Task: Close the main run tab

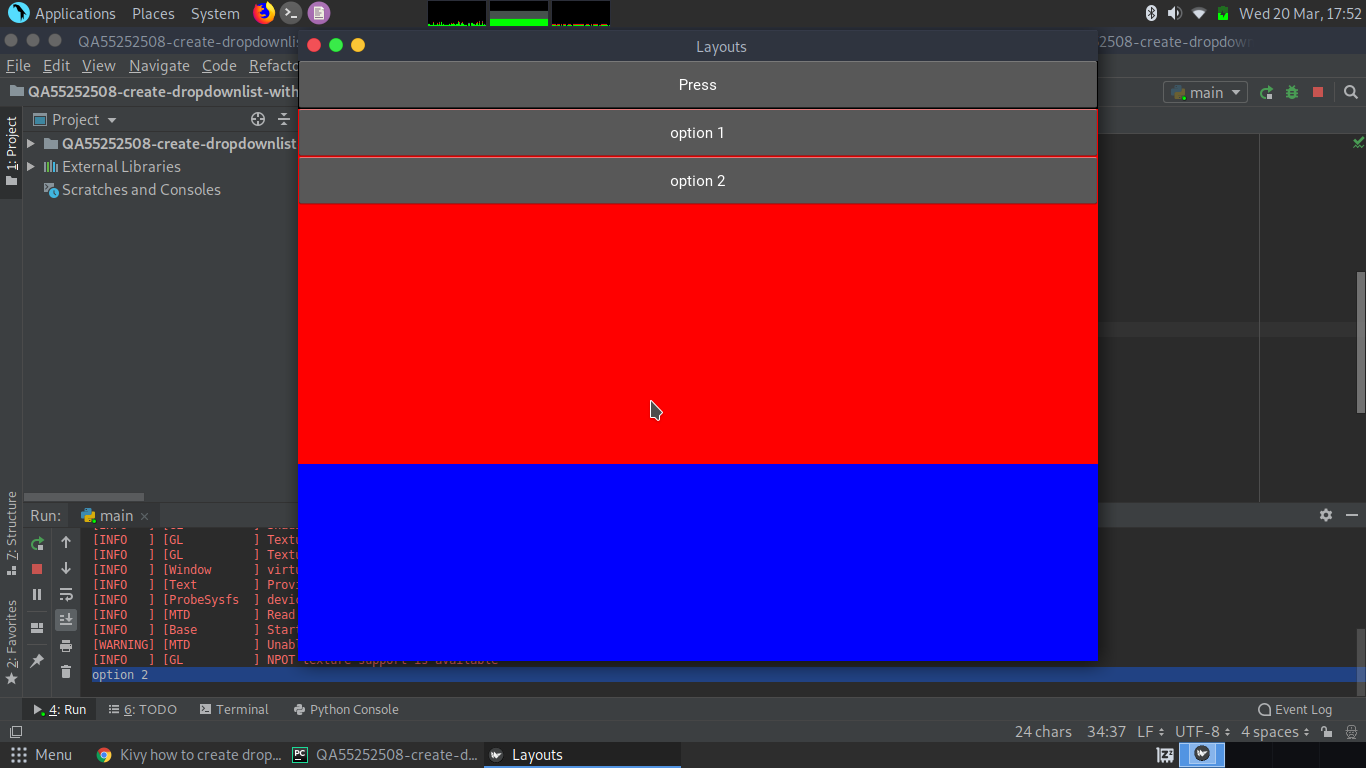Action: 144,516
